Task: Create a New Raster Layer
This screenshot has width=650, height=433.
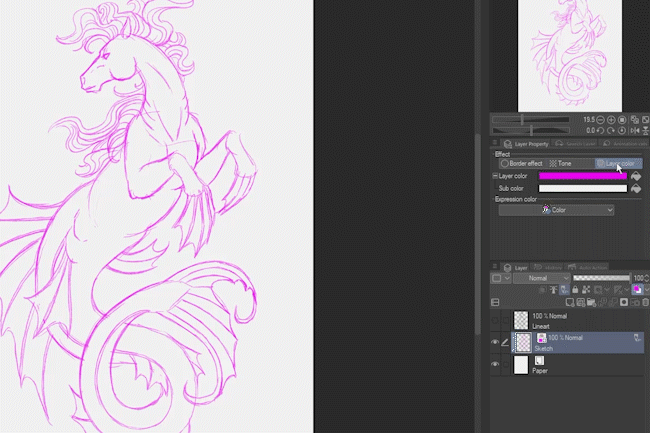Action: click(570, 302)
